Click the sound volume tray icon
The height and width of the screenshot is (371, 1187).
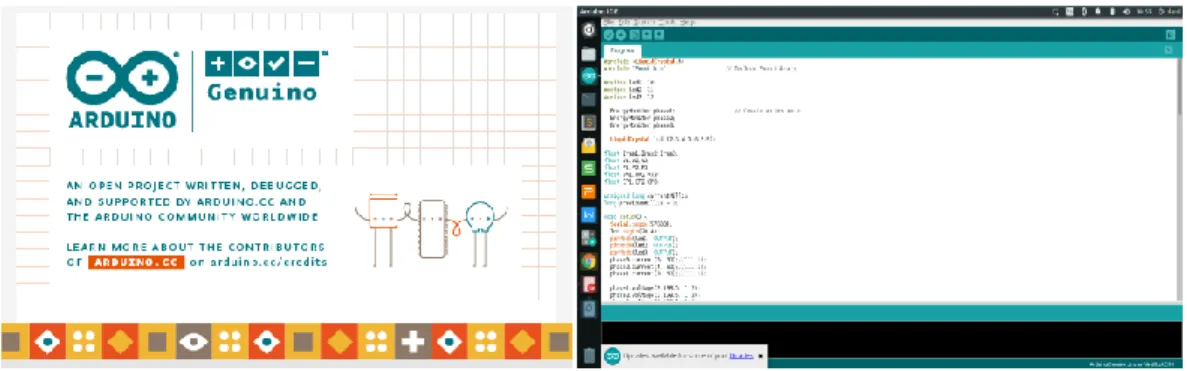pyautogui.click(x=1127, y=12)
